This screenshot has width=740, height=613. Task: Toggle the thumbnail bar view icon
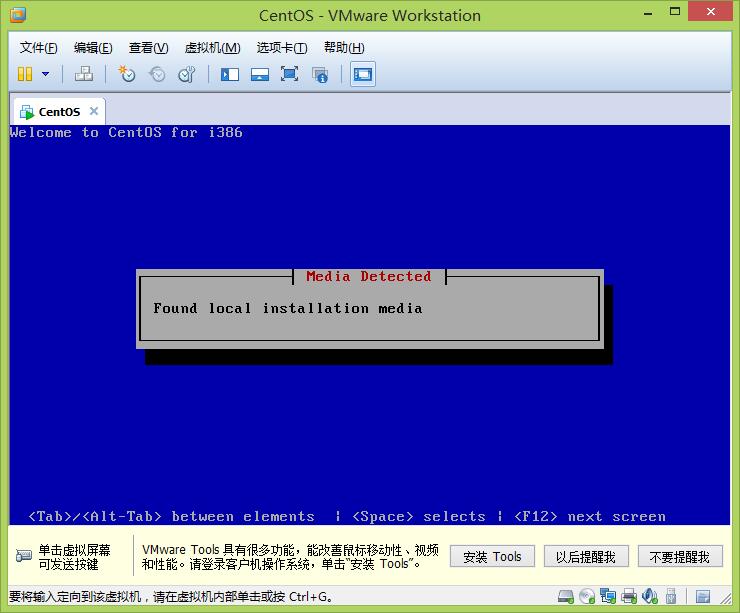click(x=259, y=74)
